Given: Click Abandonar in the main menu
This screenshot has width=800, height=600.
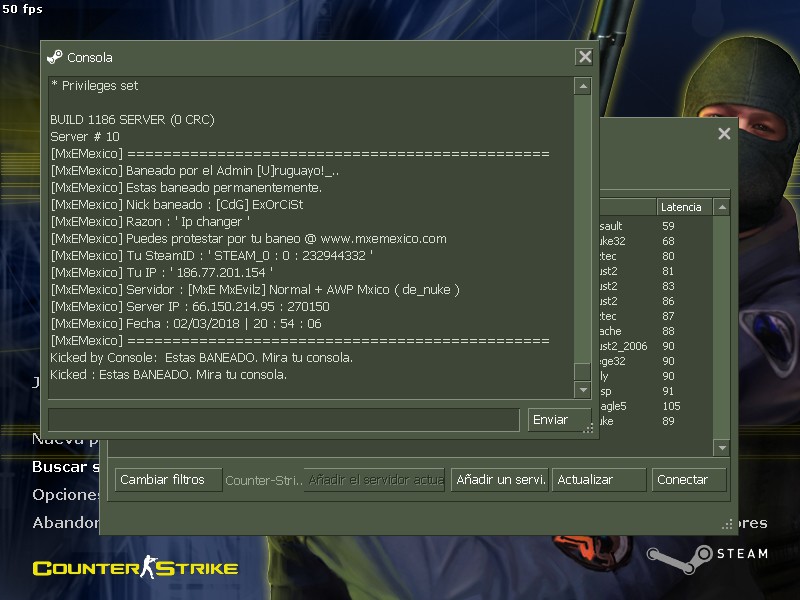Looking at the screenshot, I should [65, 522].
